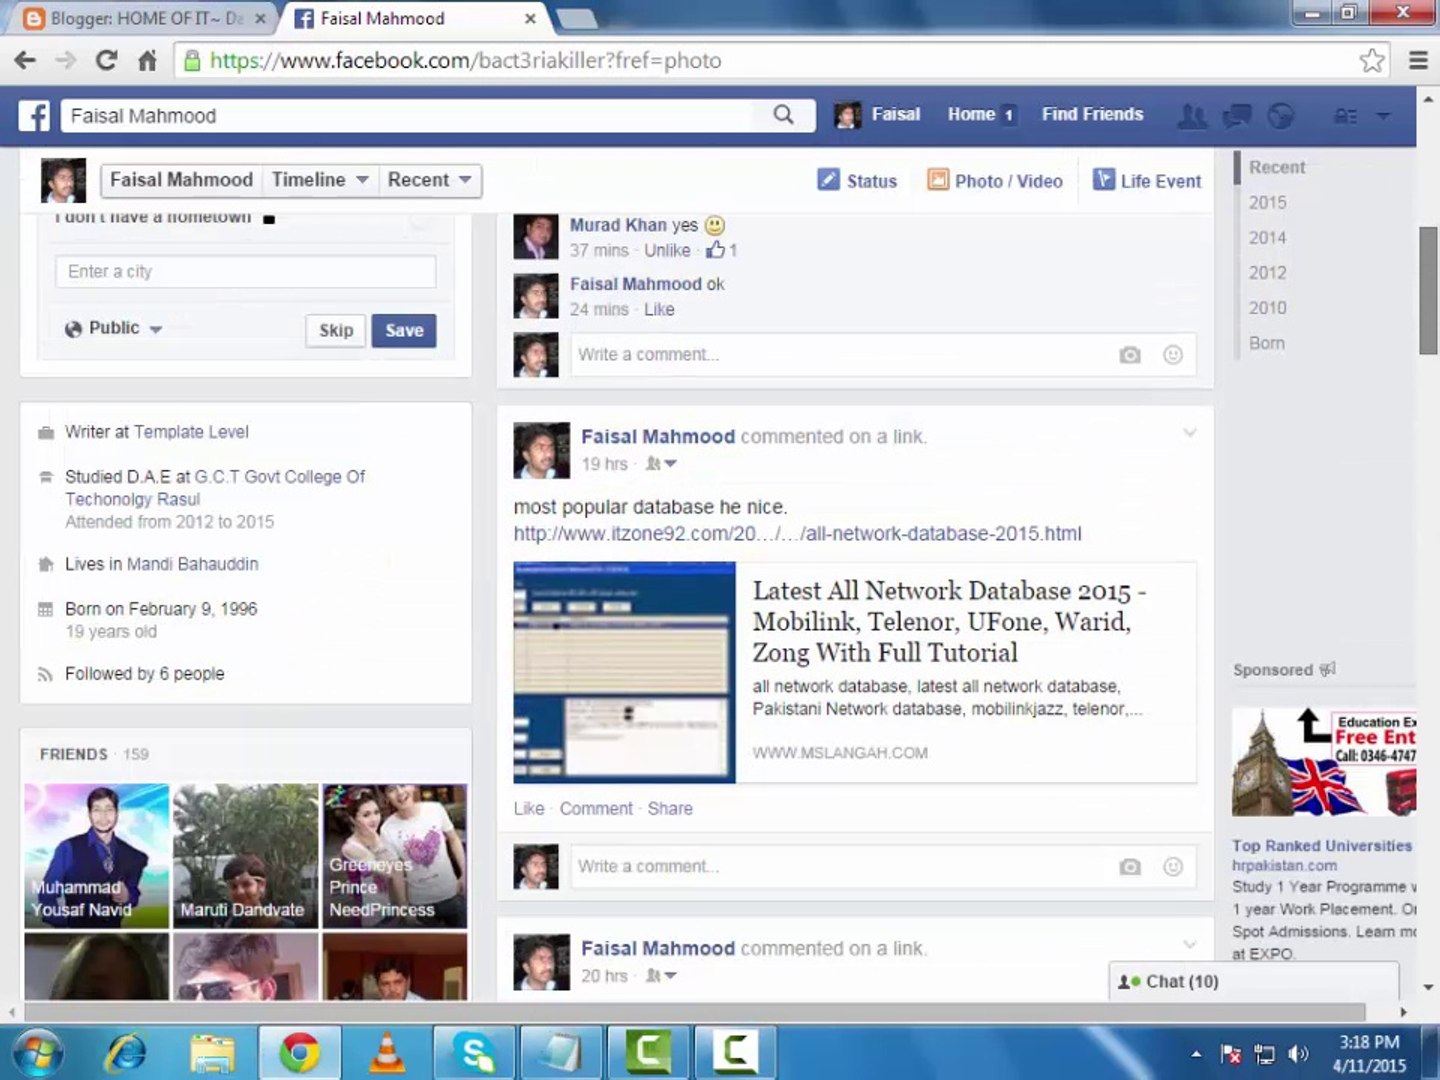Attach photo to comment under Faisal Mahmood ok
This screenshot has width=1440, height=1080.
pyautogui.click(x=1130, y=355)
